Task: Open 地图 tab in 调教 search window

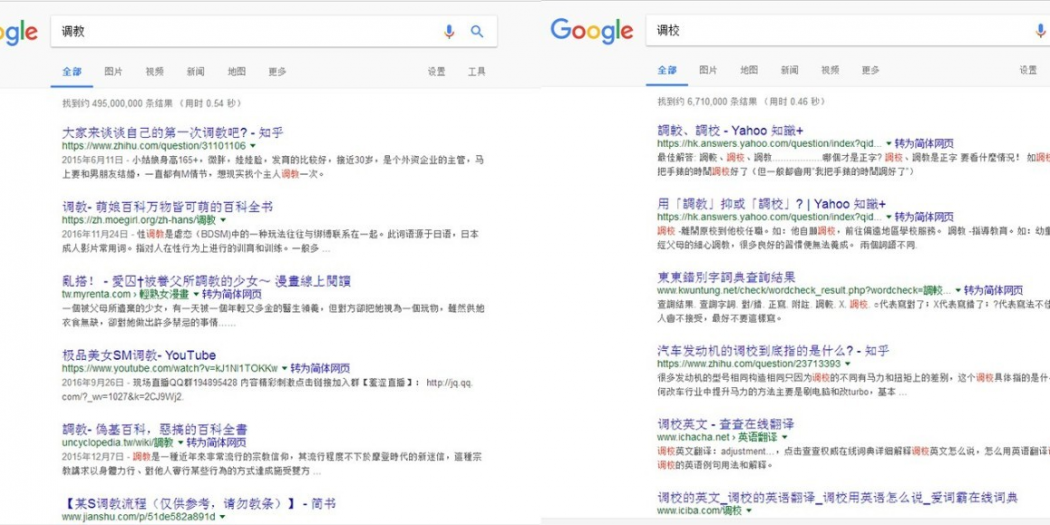Action: pyautogui.click(x=236, y=72)
